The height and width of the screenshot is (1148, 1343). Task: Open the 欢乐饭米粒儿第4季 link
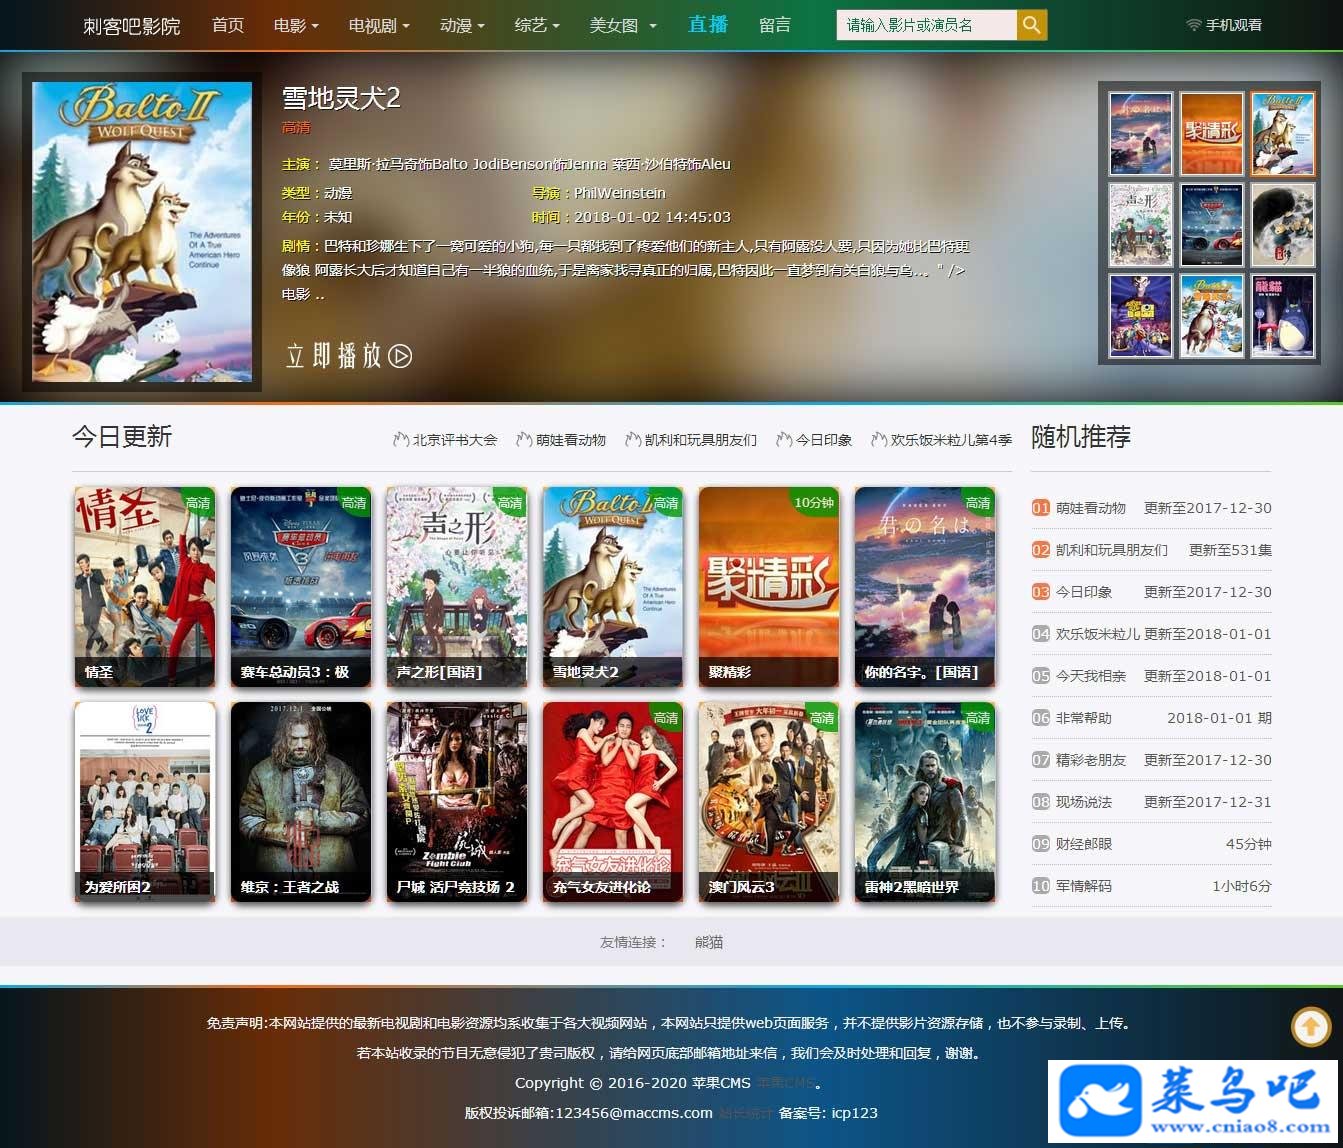coord(951,439)
